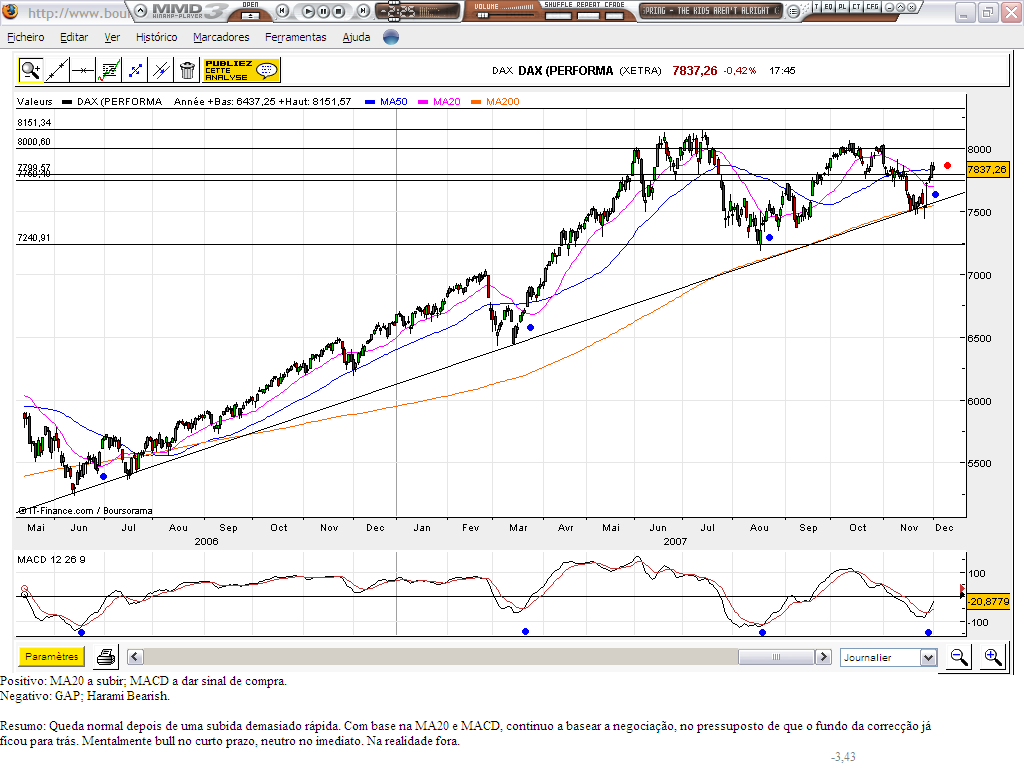Open the indicators chart icon

point(109,70)
